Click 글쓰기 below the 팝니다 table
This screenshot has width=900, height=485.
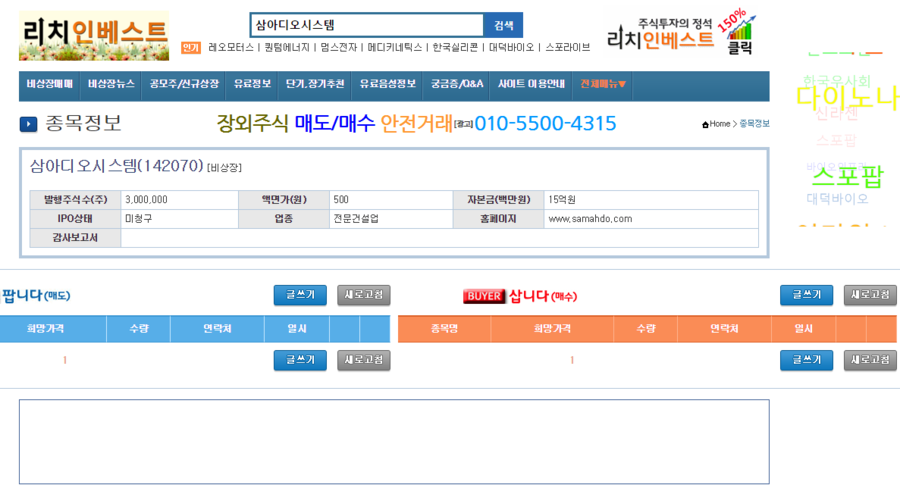coord(300,360)
